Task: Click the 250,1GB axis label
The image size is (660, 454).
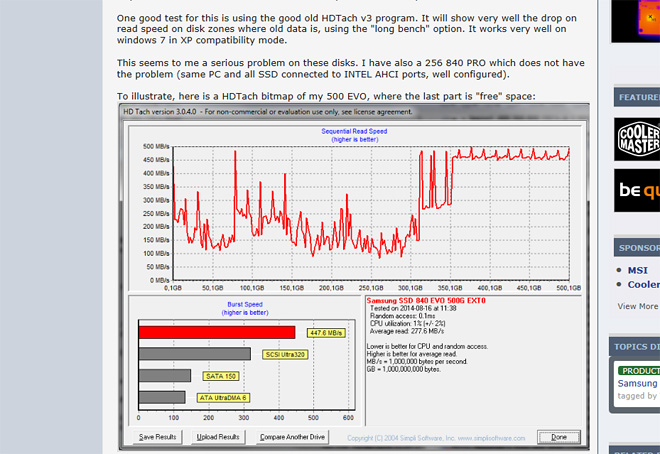Action: 371,288
